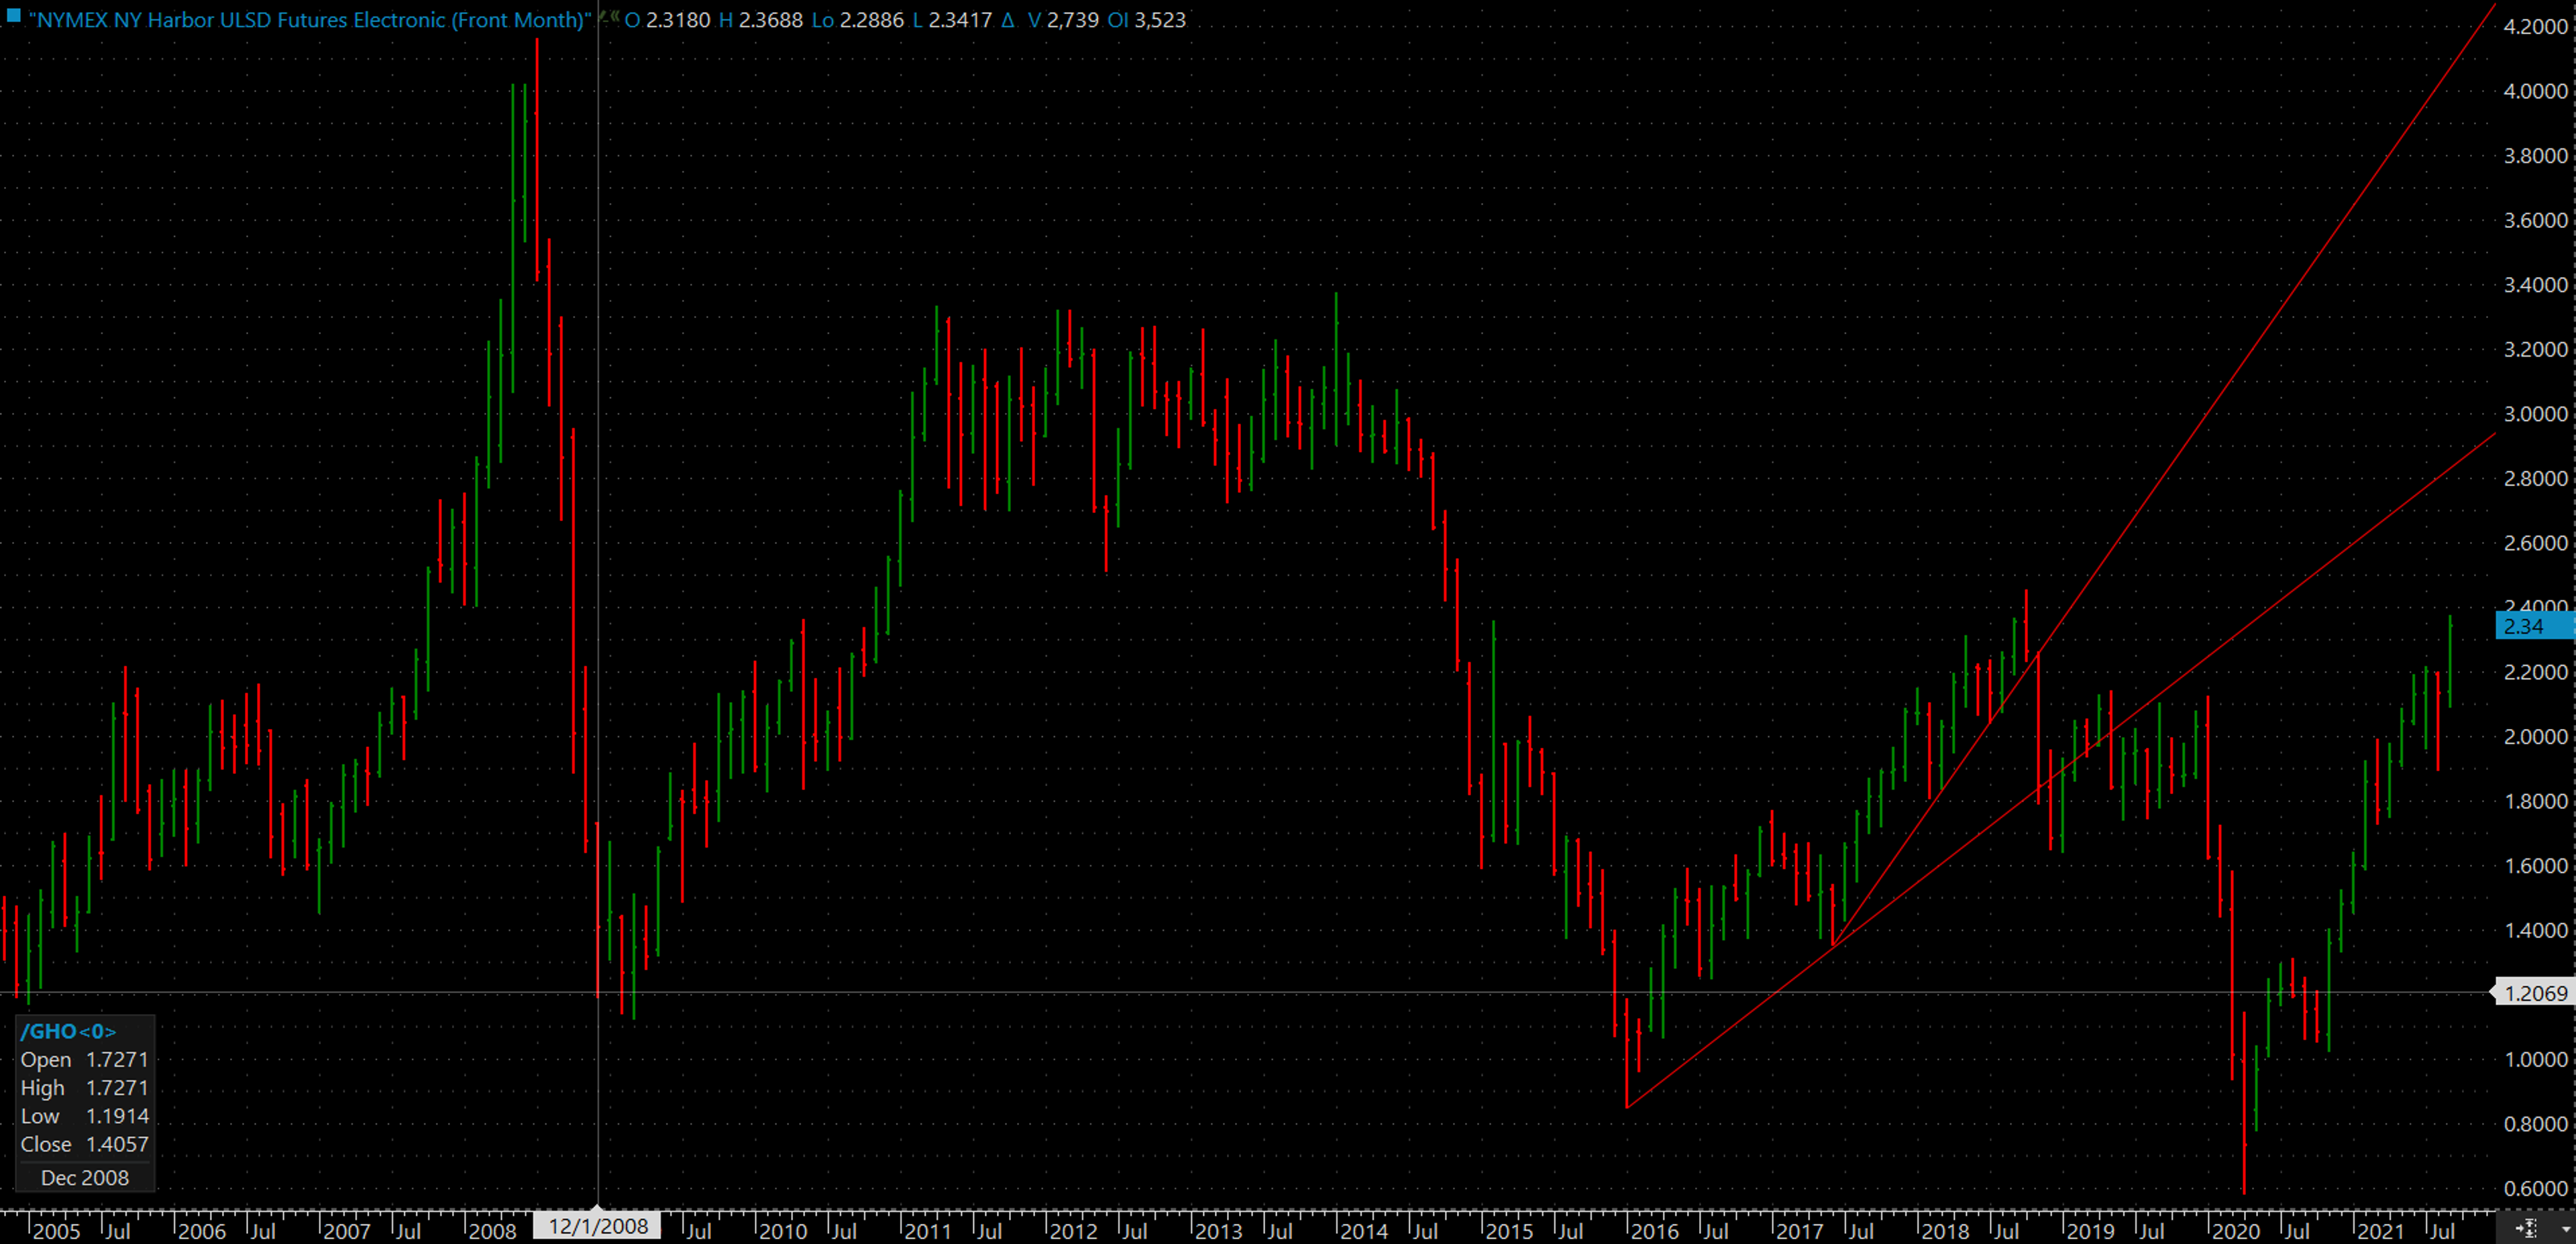Click the 1.8000 price axis label
The image size is (2576, 1244).
(2535, 801)
